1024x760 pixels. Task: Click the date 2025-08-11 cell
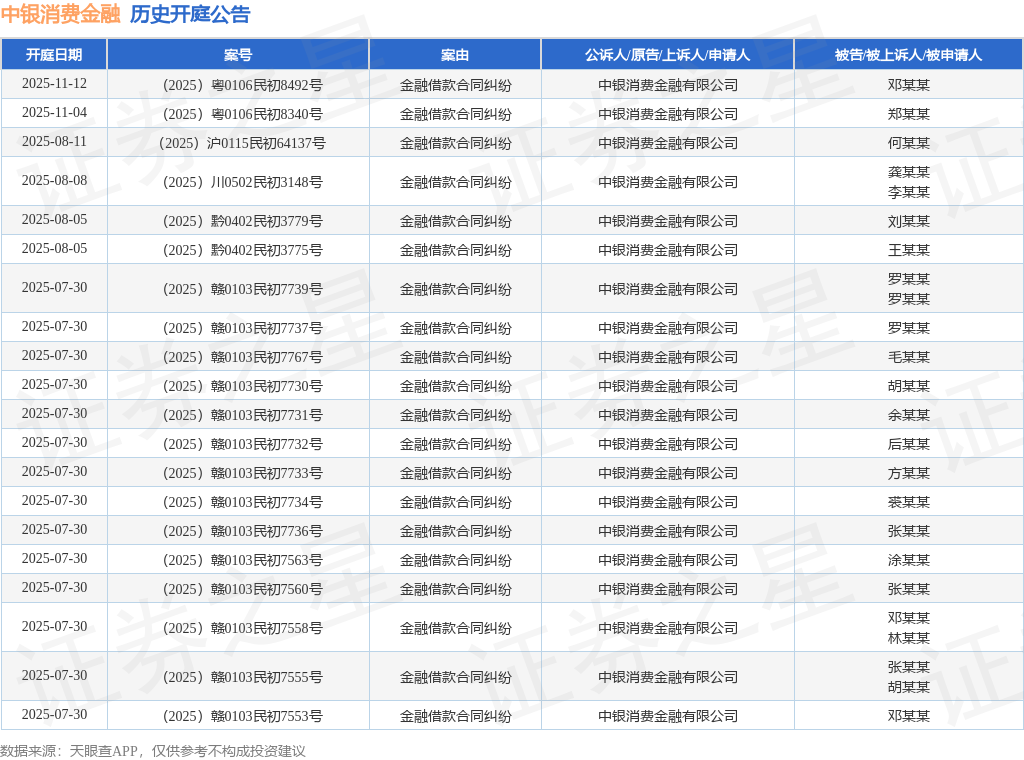[x=54, y=142]
